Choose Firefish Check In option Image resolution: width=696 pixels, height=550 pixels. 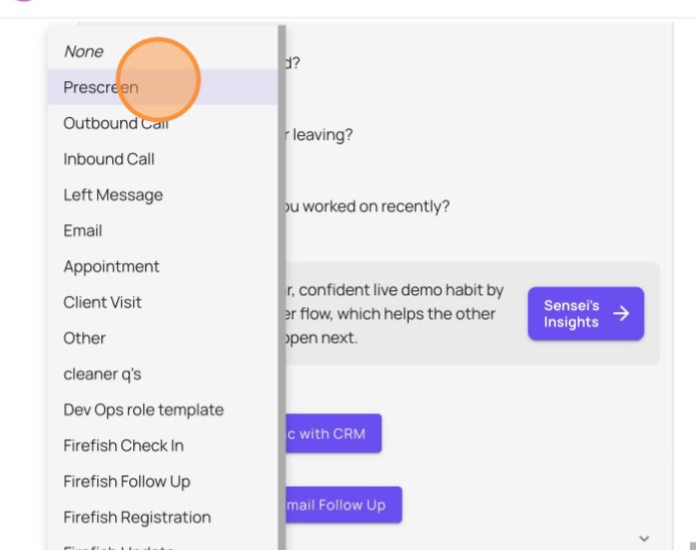click(163, 446)
